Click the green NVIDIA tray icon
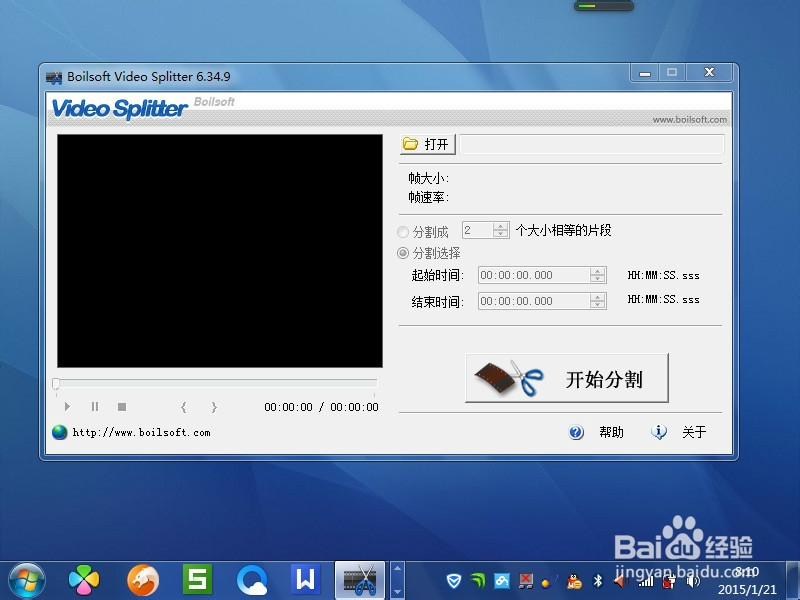This screenshot has width=800, height=600. click(x=478, y=581)
